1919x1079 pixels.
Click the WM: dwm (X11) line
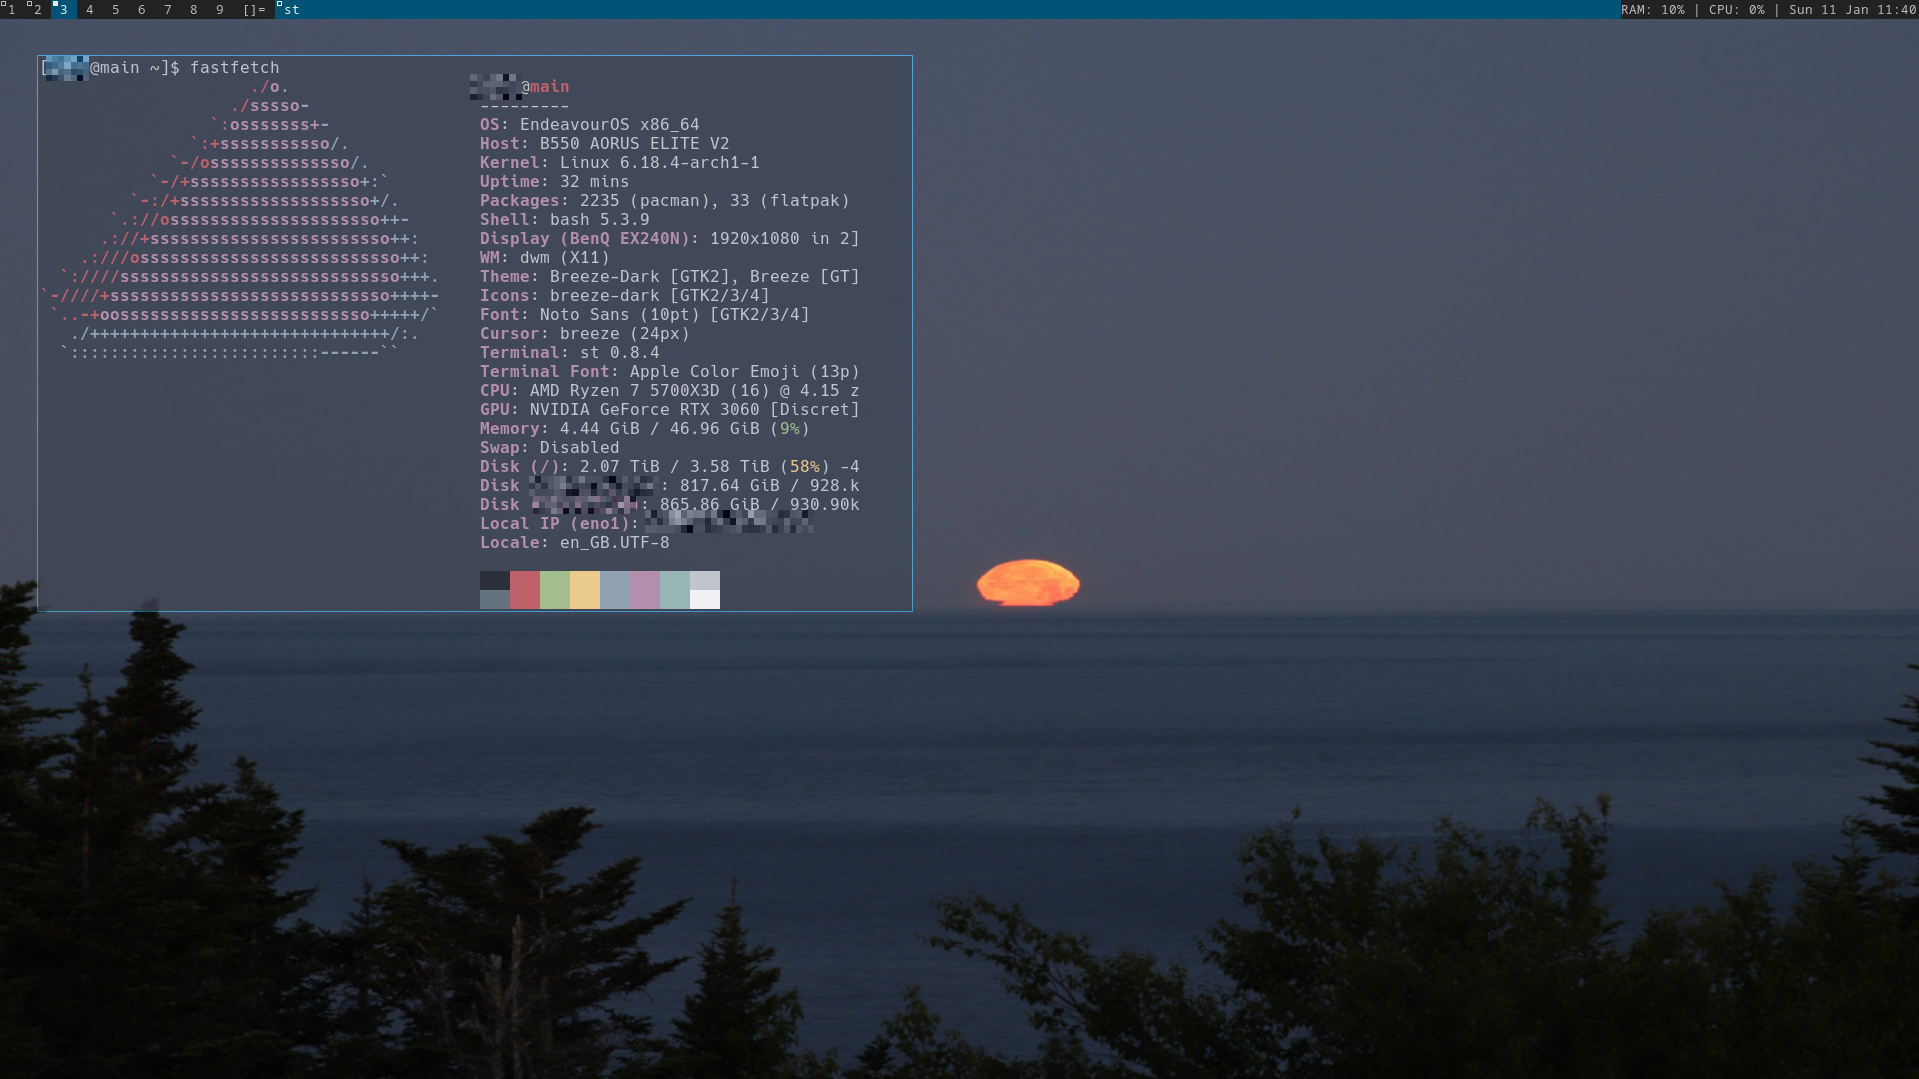click(545, 257)
